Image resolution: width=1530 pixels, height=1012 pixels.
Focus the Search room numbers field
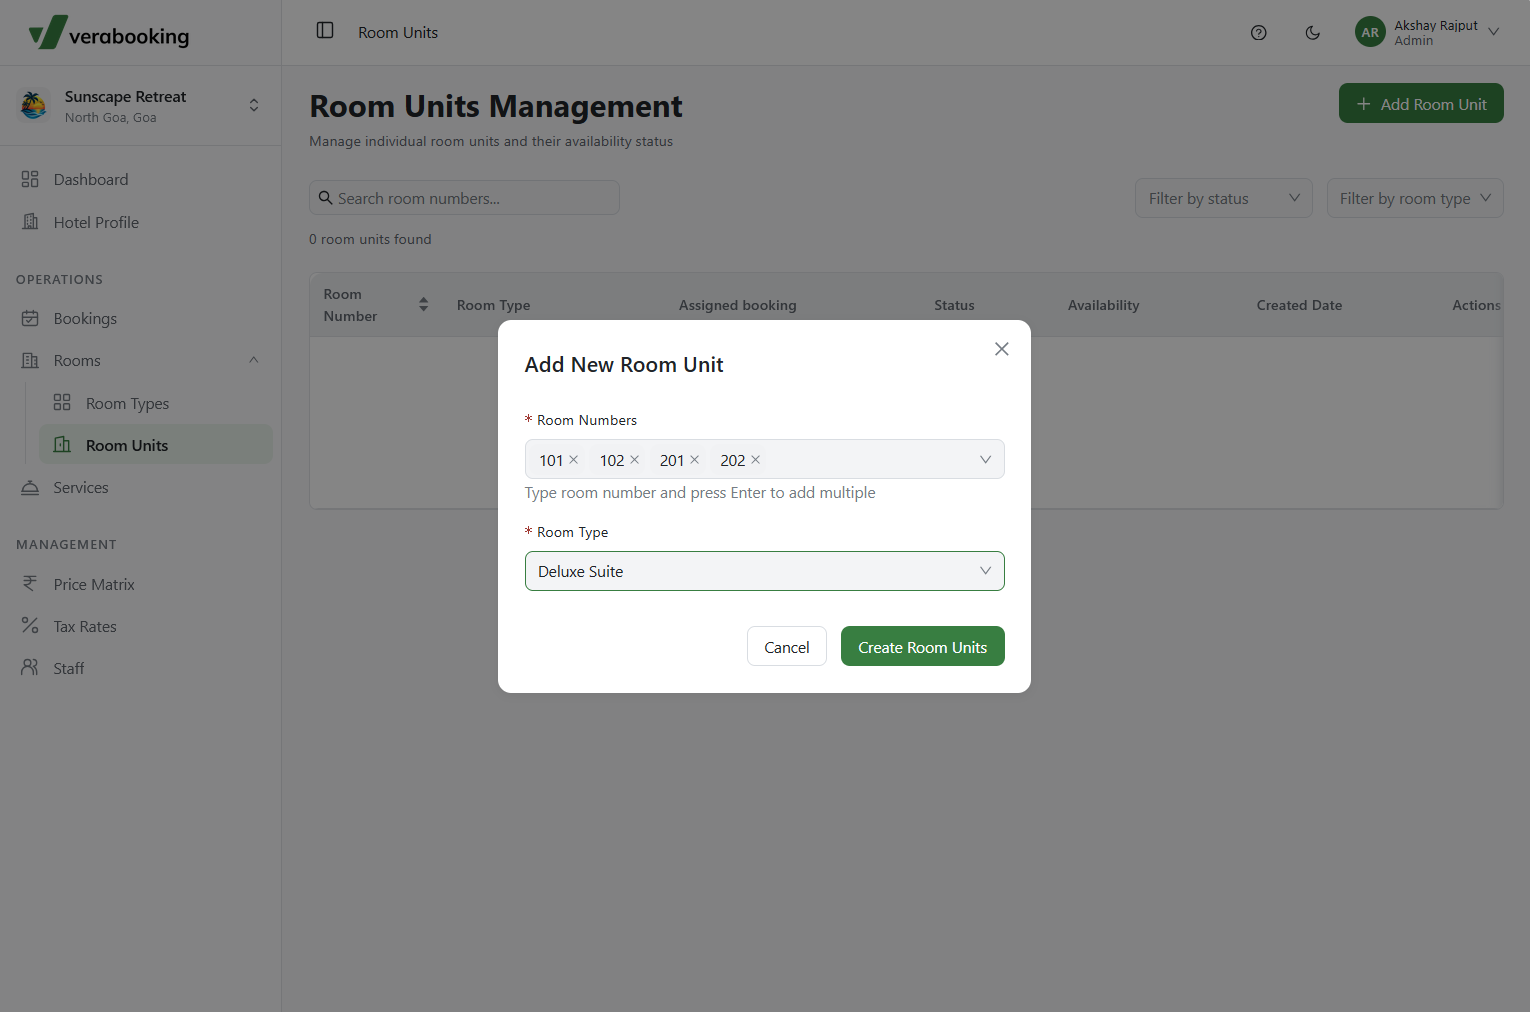[x=464, y=198]
